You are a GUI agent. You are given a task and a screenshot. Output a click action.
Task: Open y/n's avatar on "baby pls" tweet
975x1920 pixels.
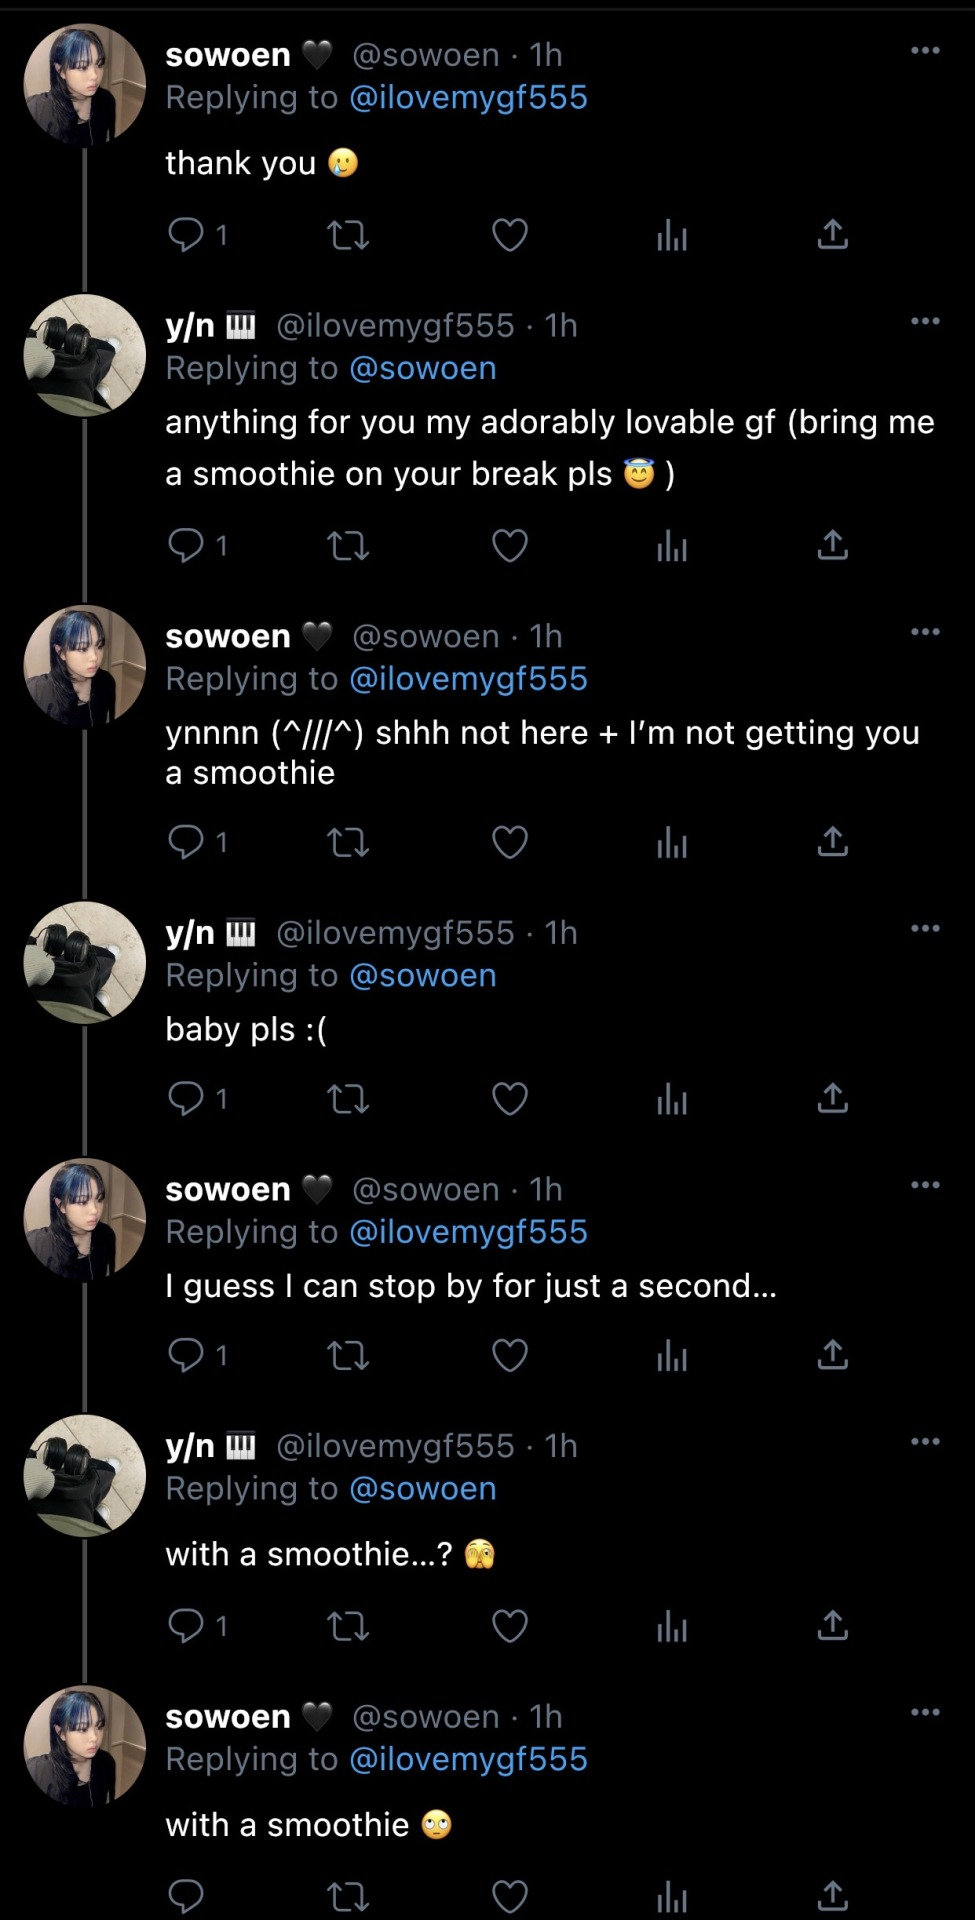pyautogui.click(x=84, y=962)
